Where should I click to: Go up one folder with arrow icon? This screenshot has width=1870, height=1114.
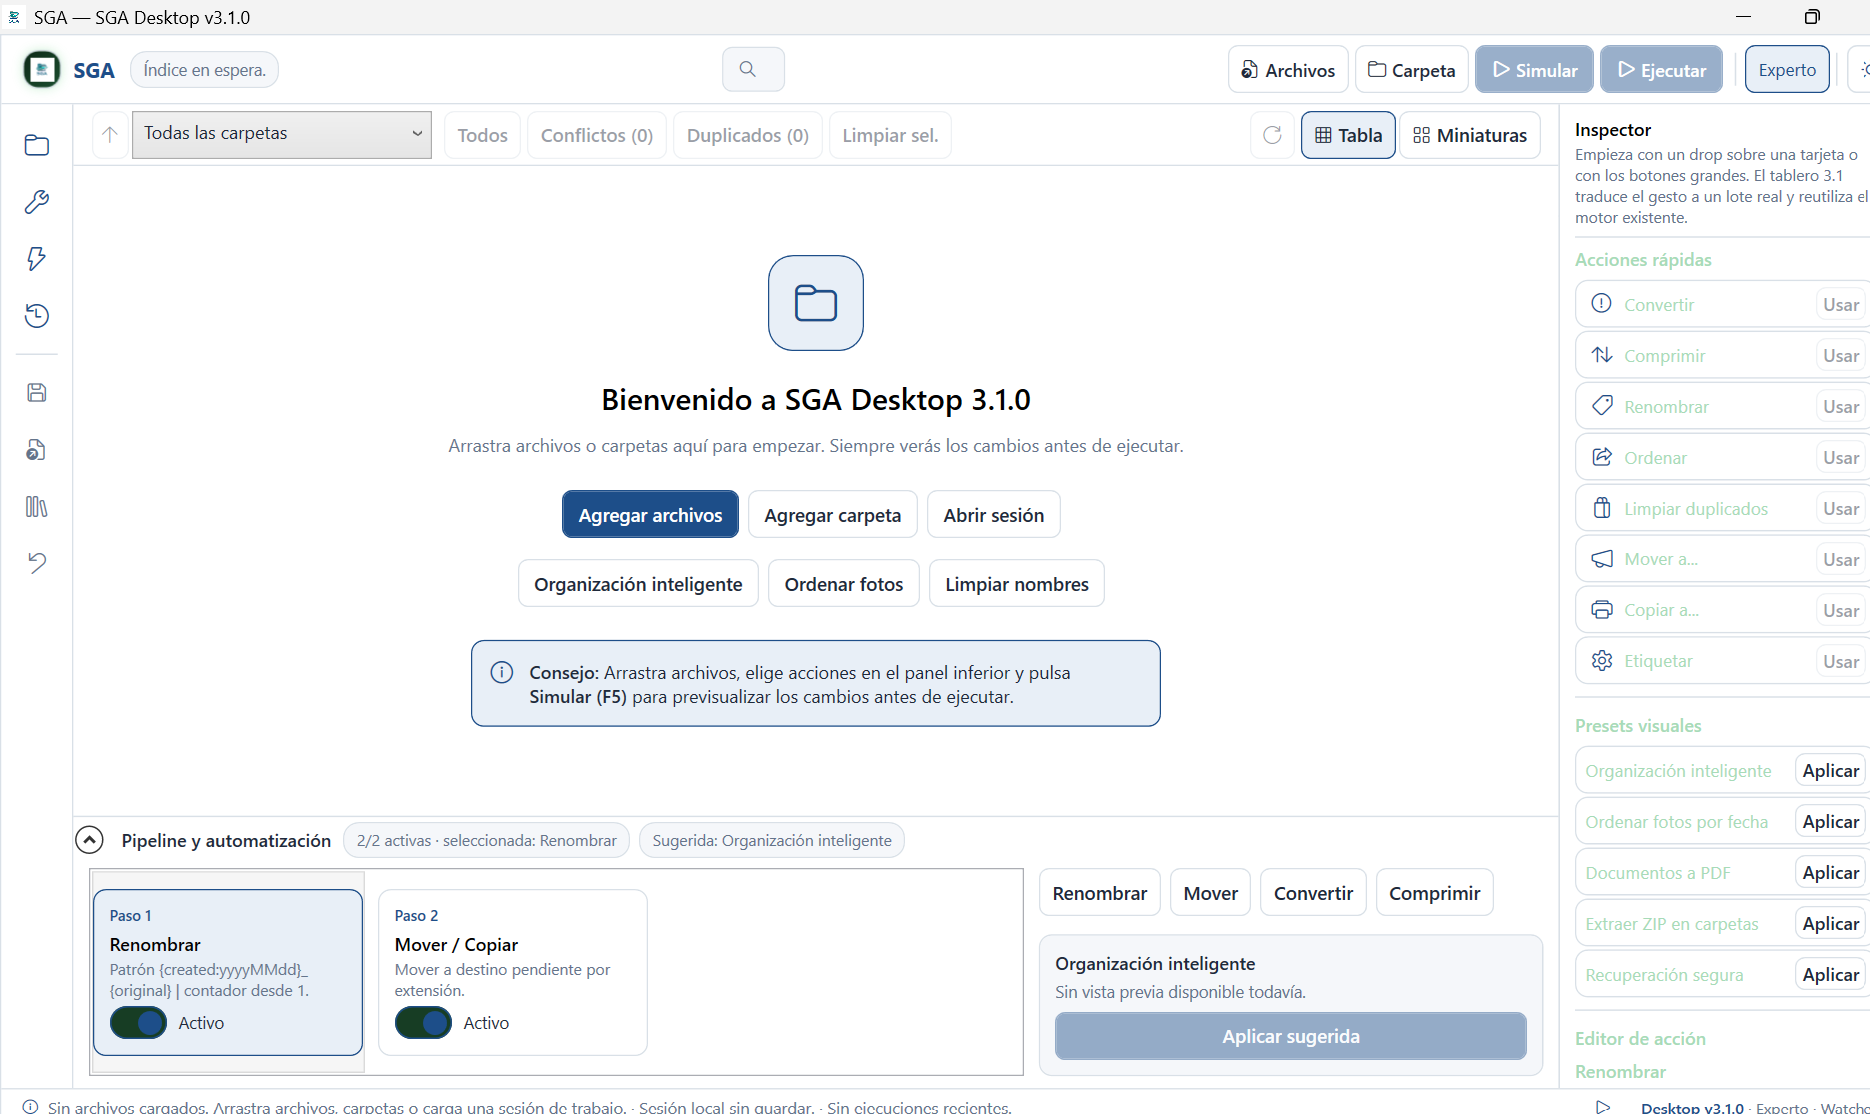110,134
